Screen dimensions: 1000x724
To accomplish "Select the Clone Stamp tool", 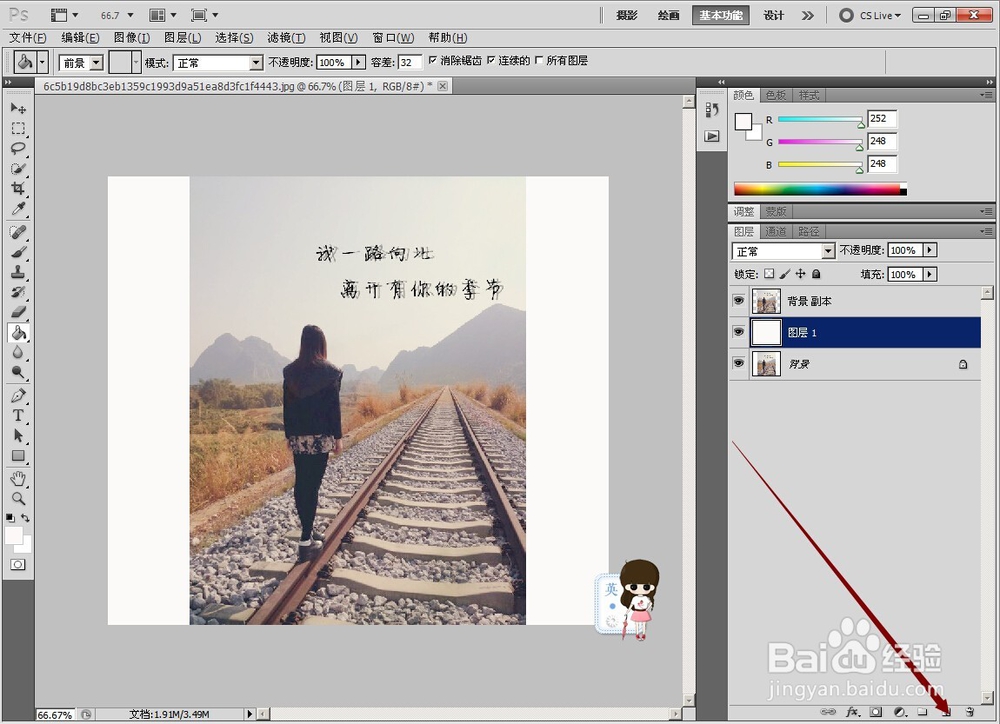I will click(x=18, y=272).
